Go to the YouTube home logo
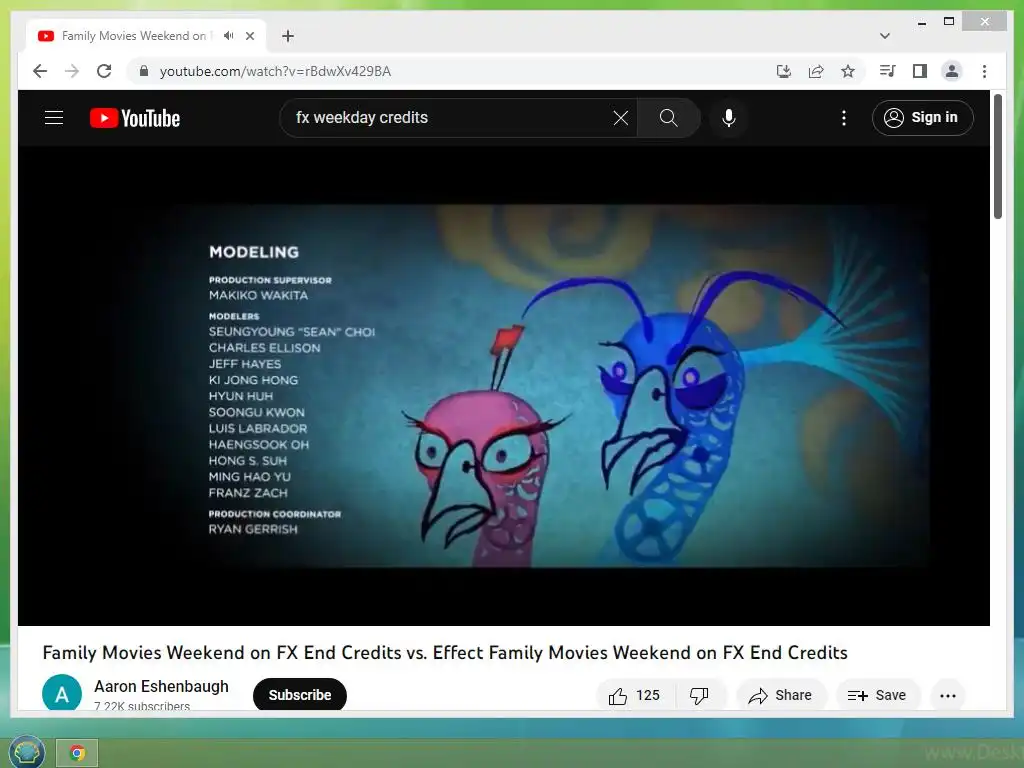 point(135,118)
